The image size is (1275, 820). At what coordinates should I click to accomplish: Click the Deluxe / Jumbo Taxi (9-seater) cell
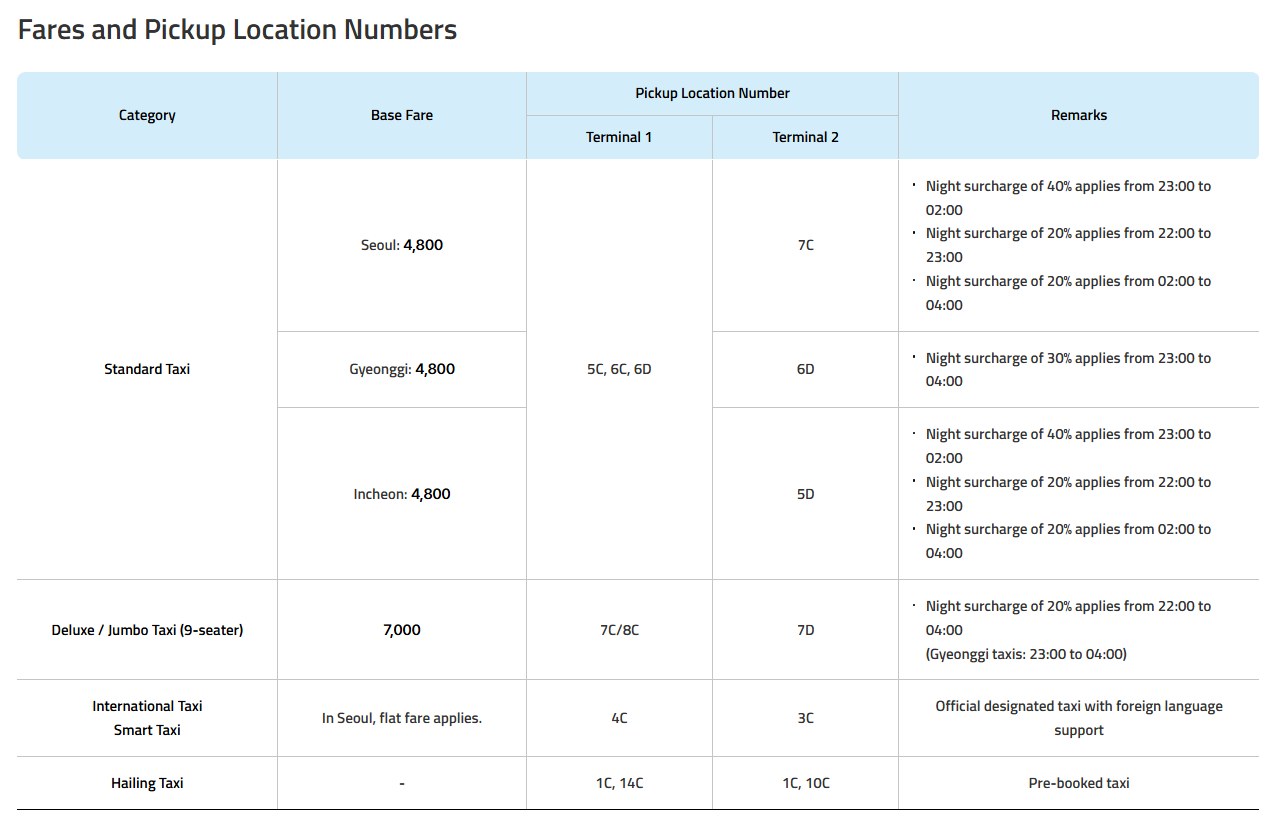pos(147,630)
